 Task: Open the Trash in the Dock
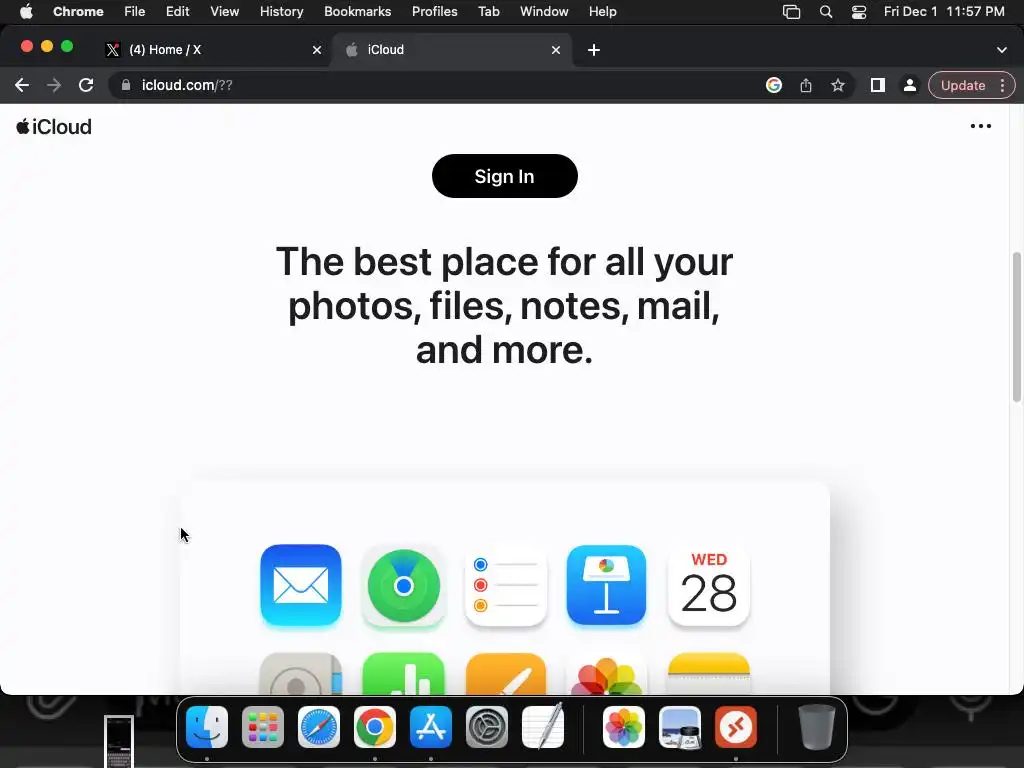[x=816, y=727]
